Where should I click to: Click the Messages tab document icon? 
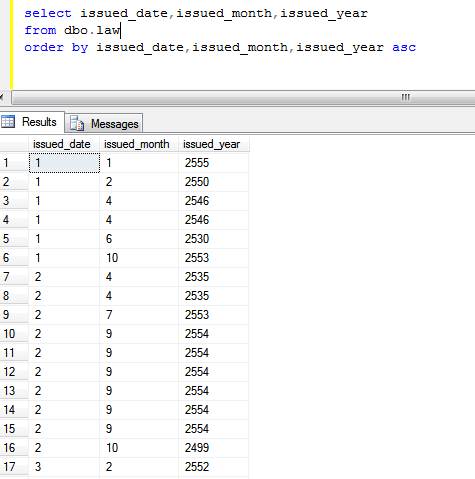click(77, 124)
